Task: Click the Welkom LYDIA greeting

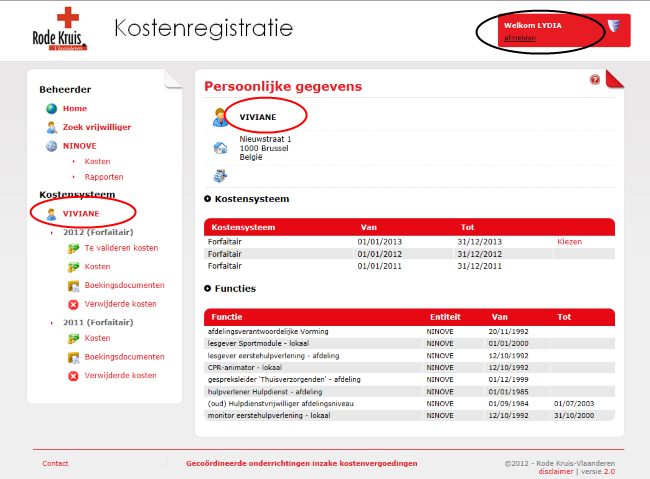Action: tap(533, 25)
